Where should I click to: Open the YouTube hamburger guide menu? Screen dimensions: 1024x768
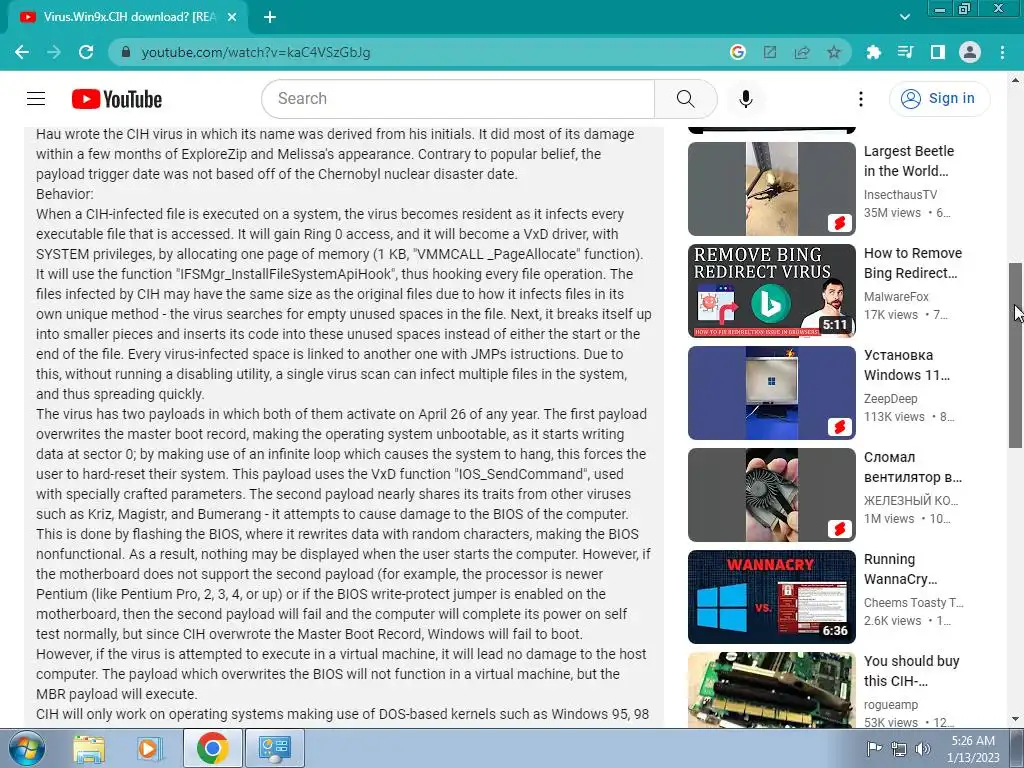click(36, 99)
